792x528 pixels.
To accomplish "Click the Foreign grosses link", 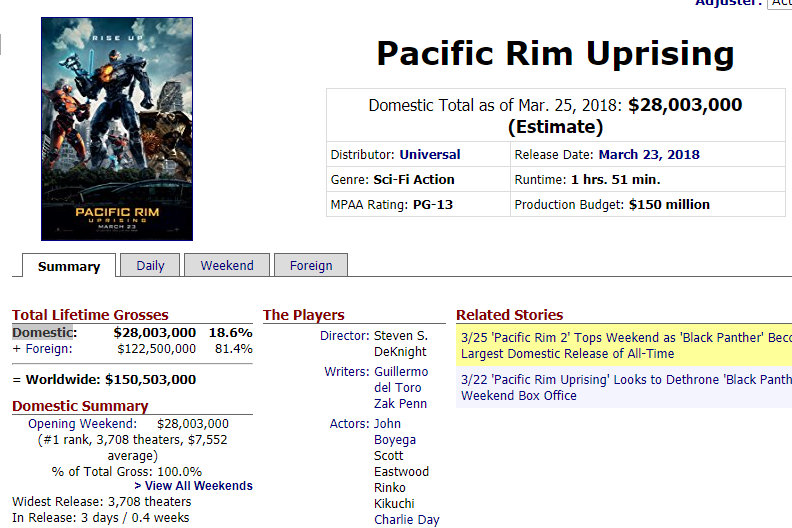I will [49, 349].
